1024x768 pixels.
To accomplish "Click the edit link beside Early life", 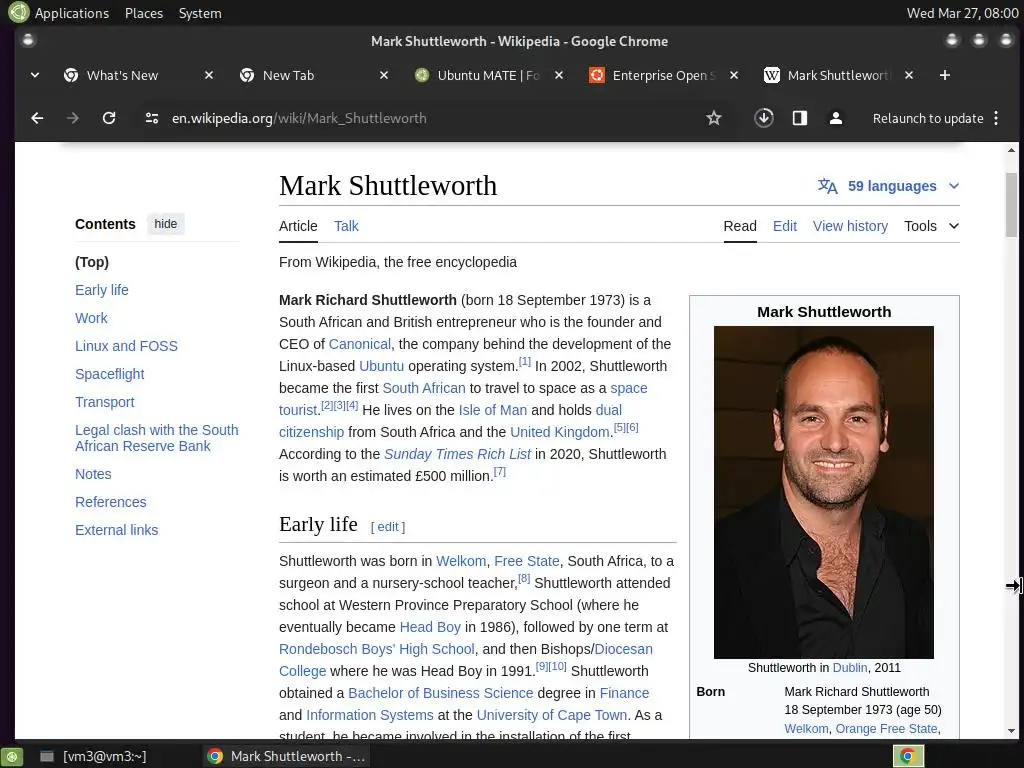I will coord(387,526).
